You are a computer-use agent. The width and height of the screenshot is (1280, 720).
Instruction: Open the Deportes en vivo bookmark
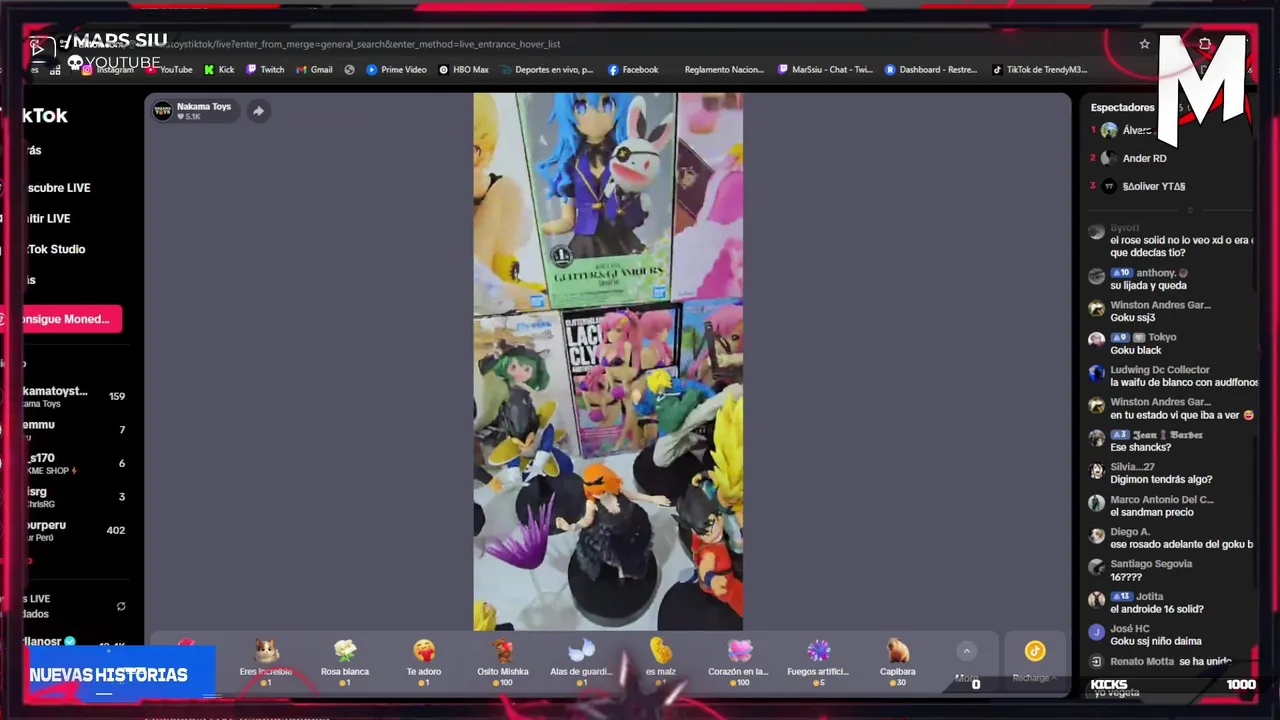click(546, 70)
